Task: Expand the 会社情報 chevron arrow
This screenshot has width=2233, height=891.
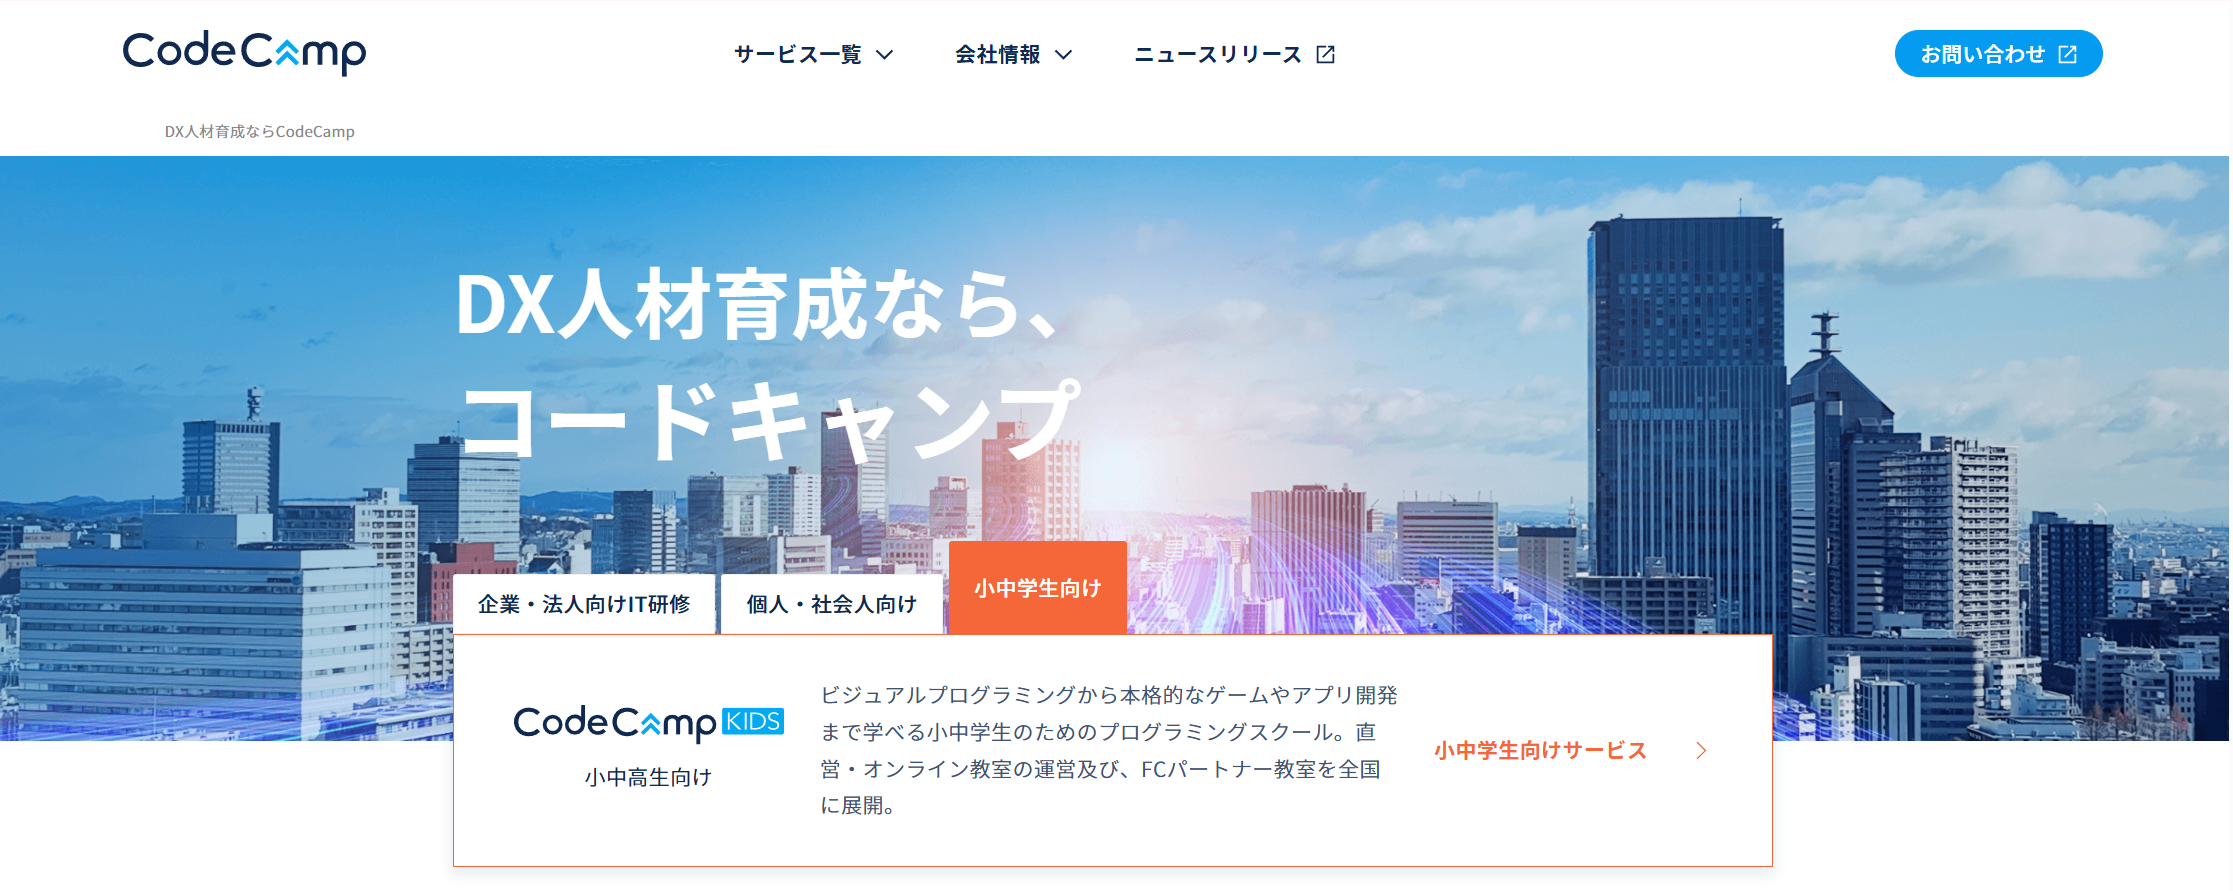Action: pyautogui.click(x=1064, y=55)
